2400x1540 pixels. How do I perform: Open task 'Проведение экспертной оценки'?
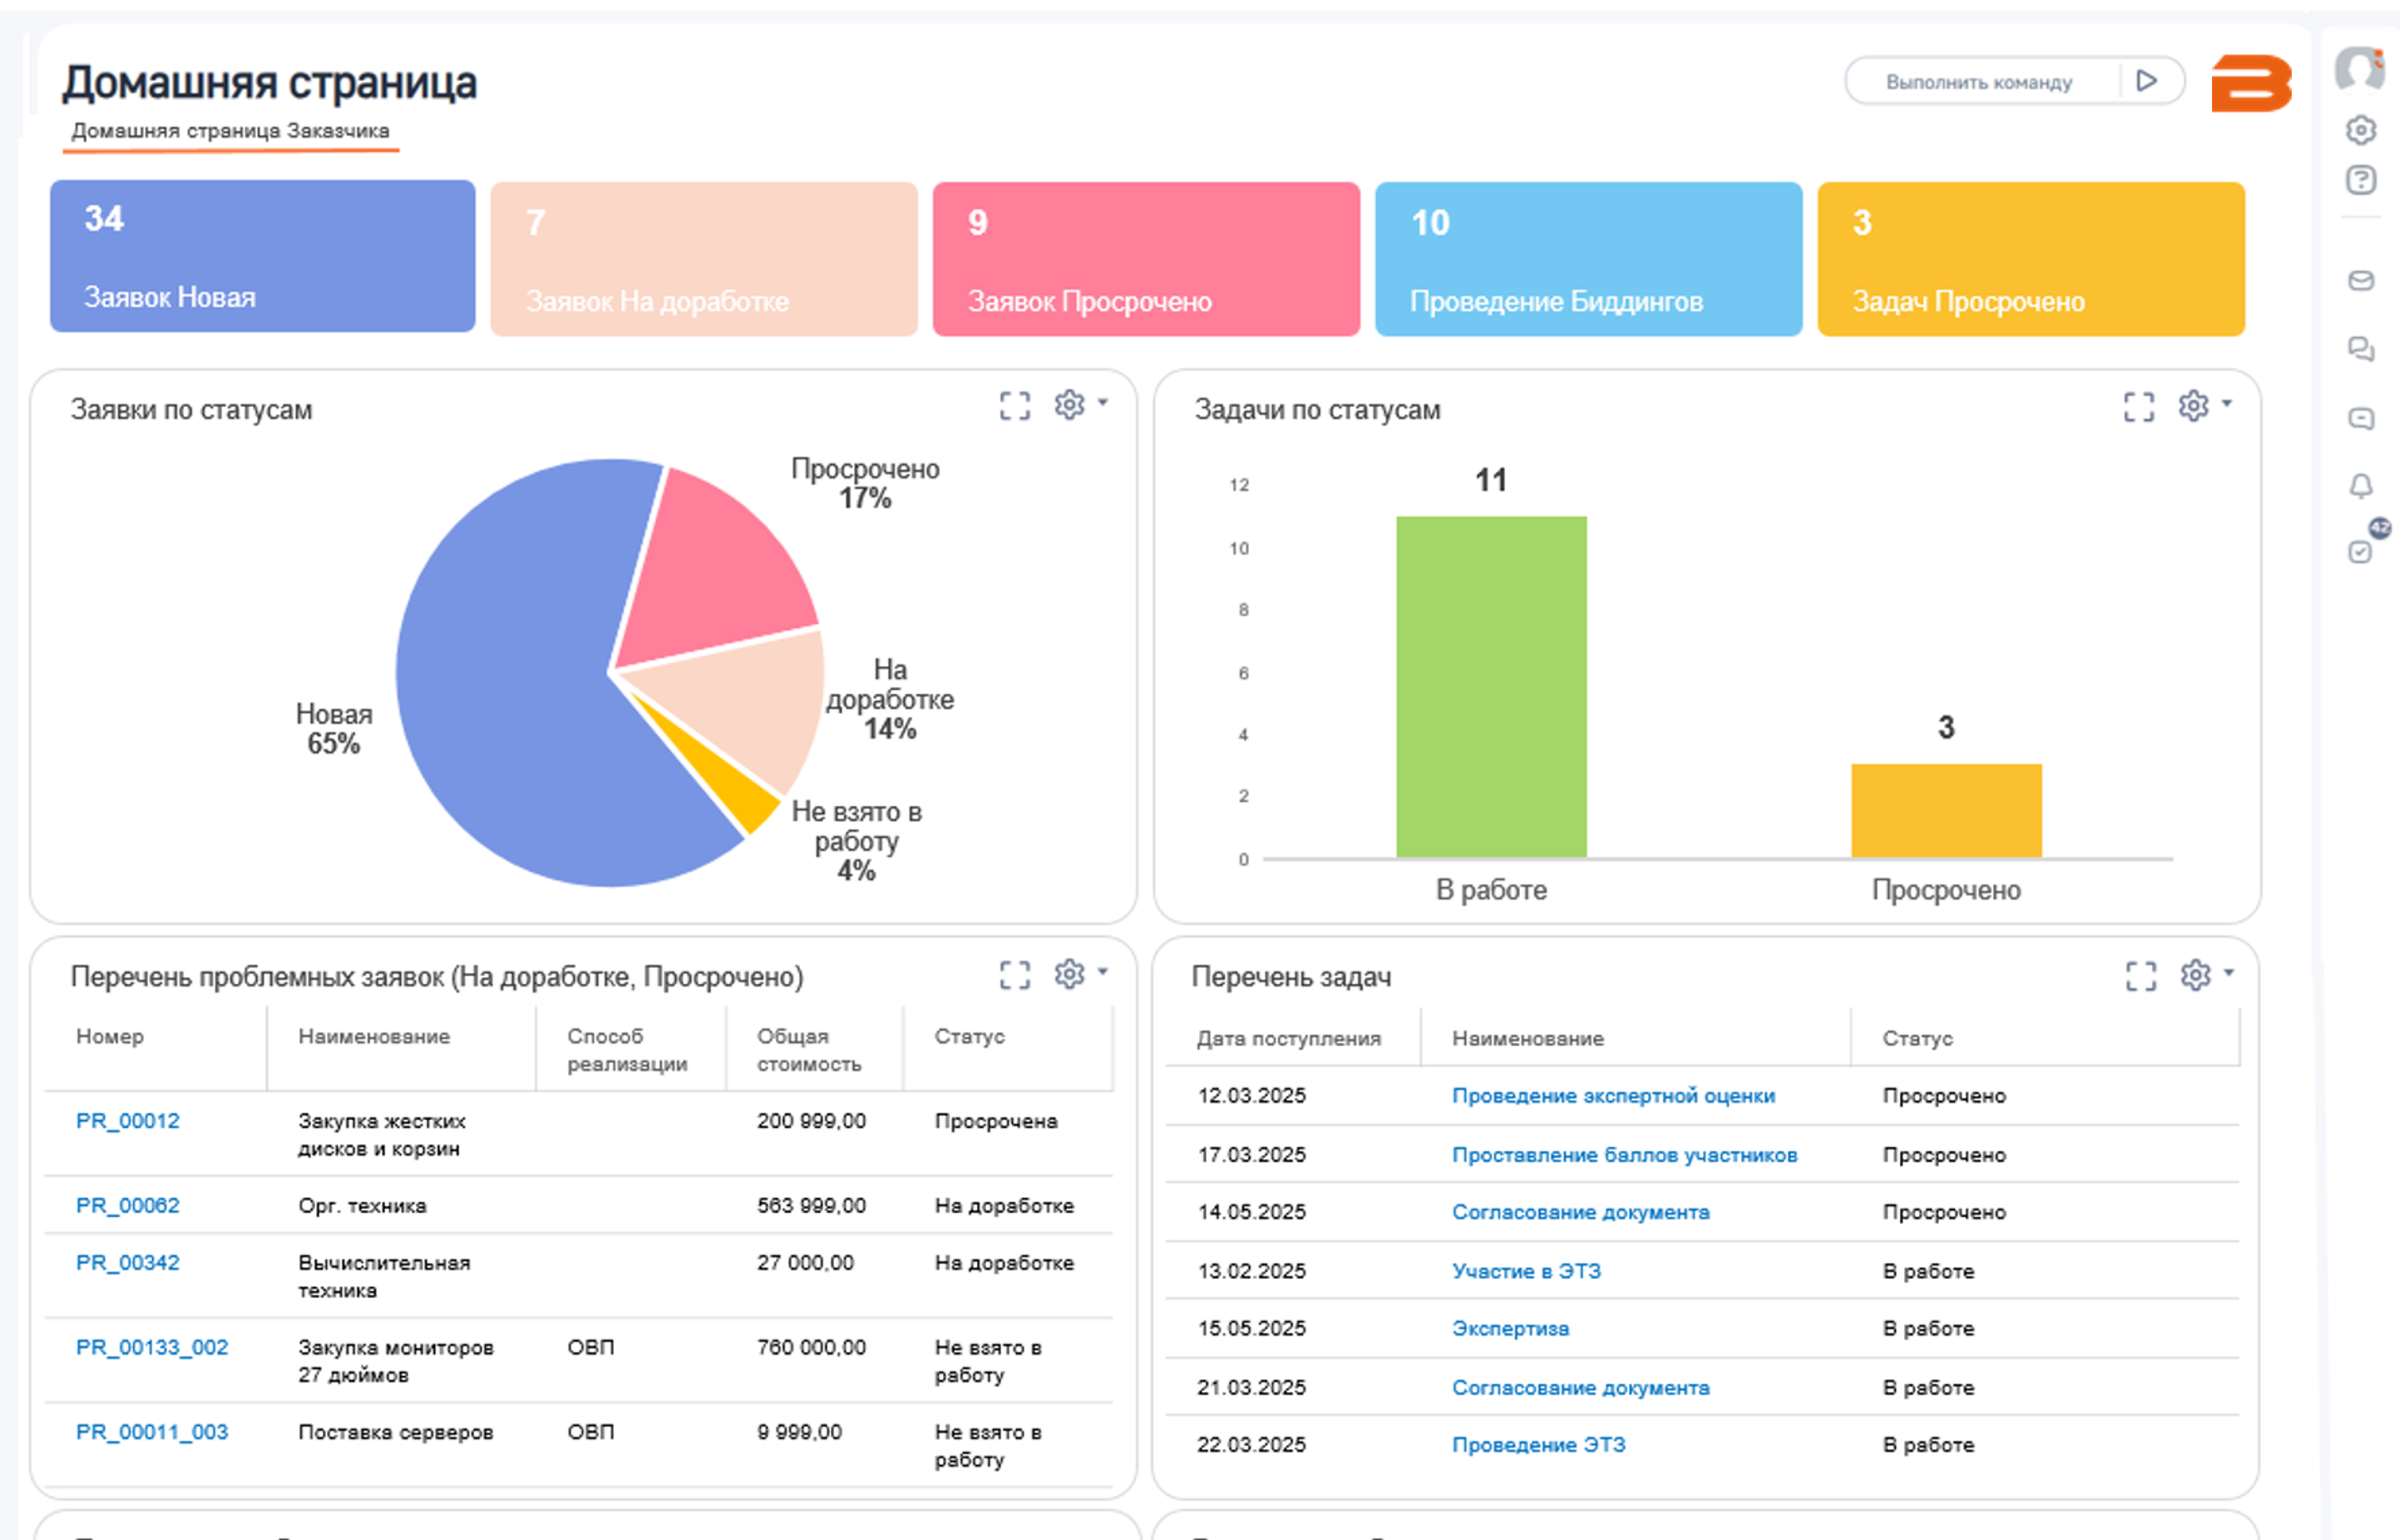pyautogui.click(x=1613, y=1095)
